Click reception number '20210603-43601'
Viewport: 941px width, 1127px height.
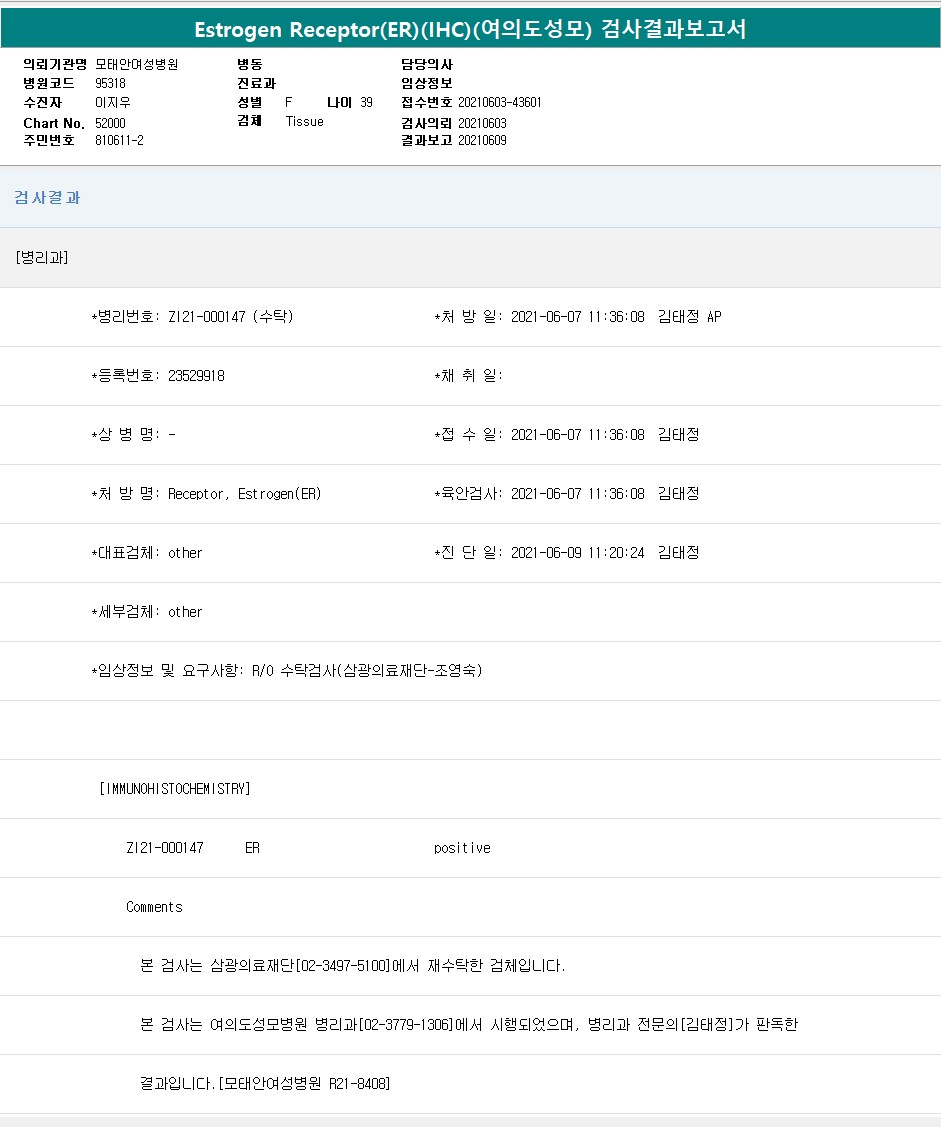pyautogui.click(x=500, y=103)
